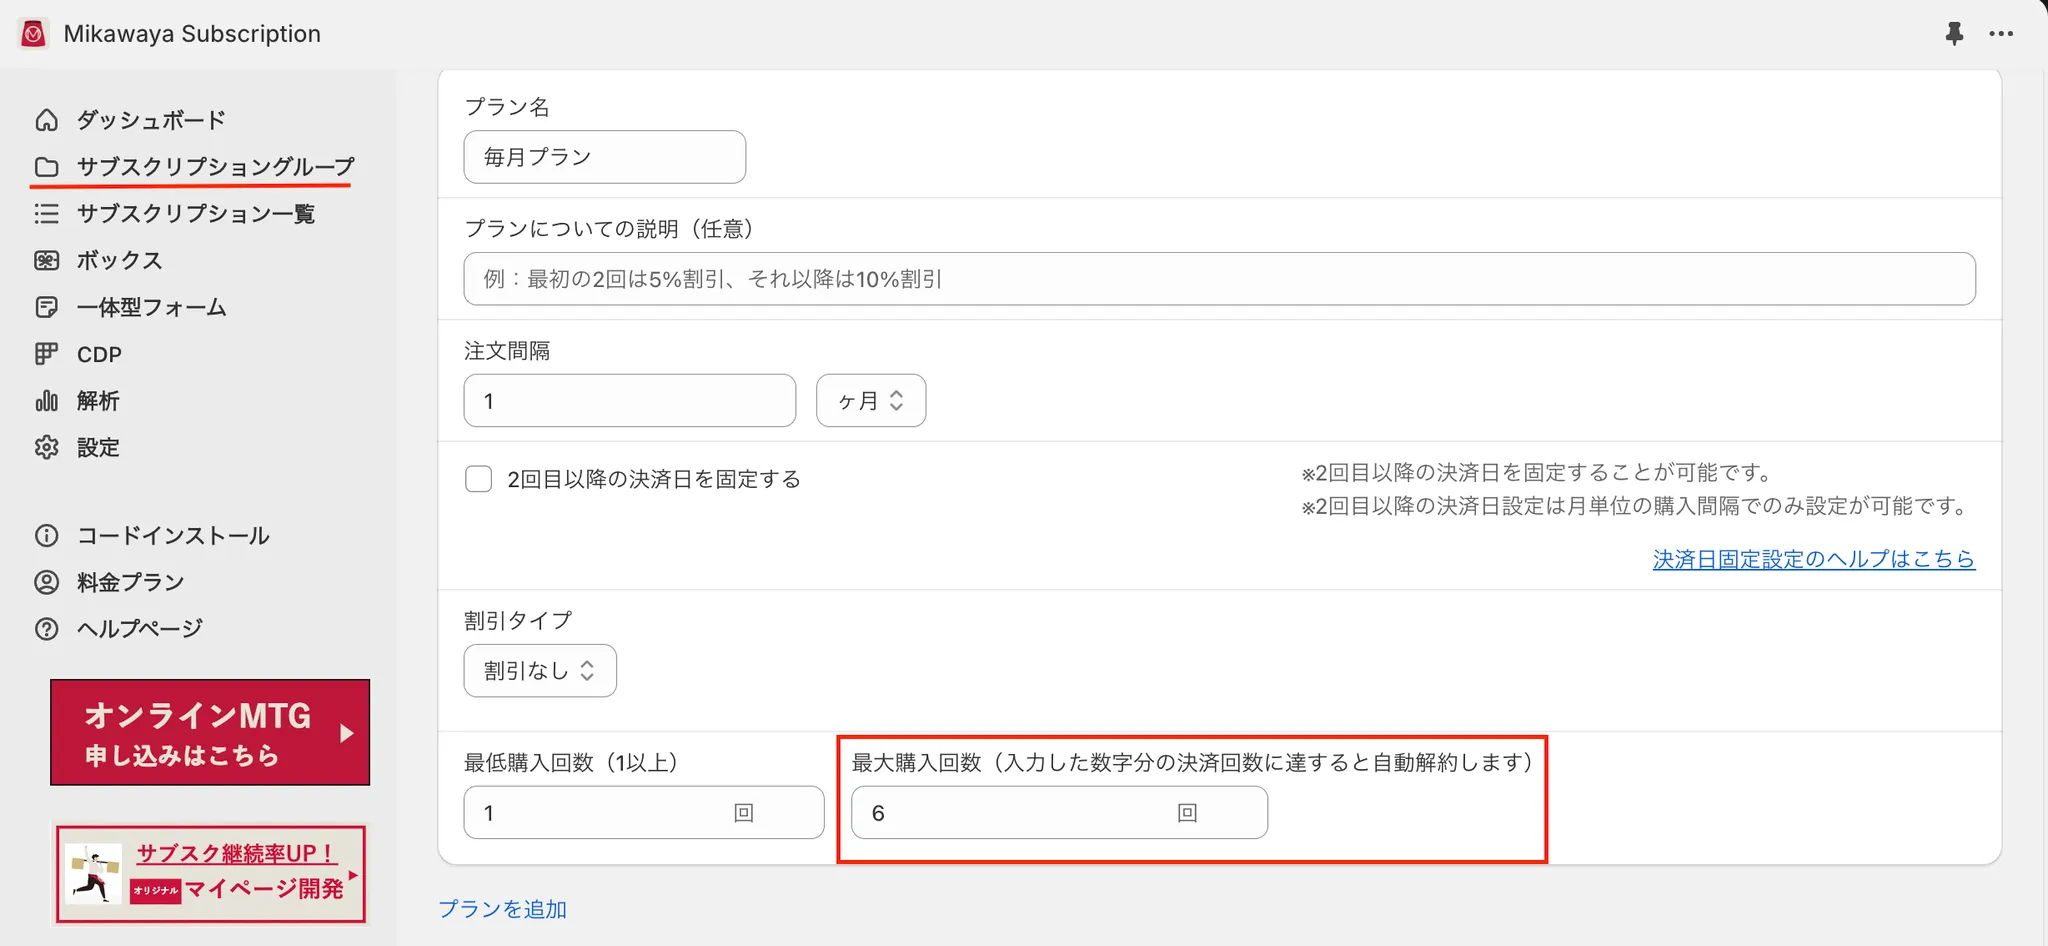
Task: Go to サブスクリプション一覧
Action: tap(195, 213)
